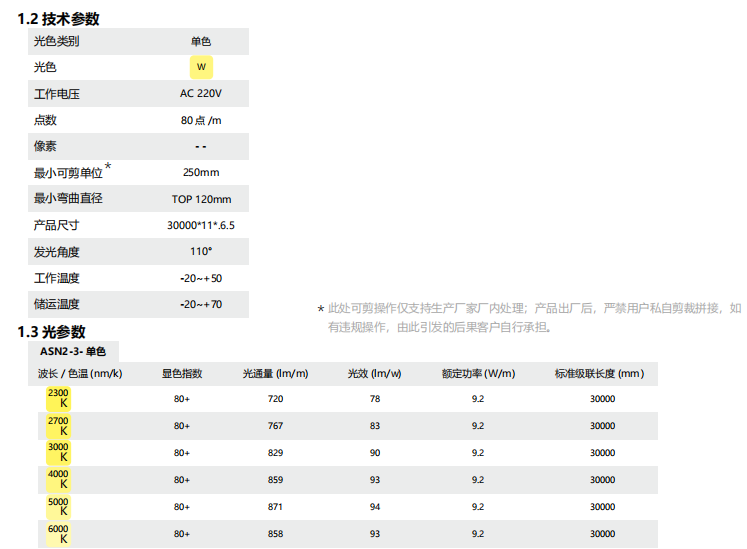Viewport: 747px width, 549px height.
Task: Click the highlighted 4000 K cell
Action: [59, 480]
